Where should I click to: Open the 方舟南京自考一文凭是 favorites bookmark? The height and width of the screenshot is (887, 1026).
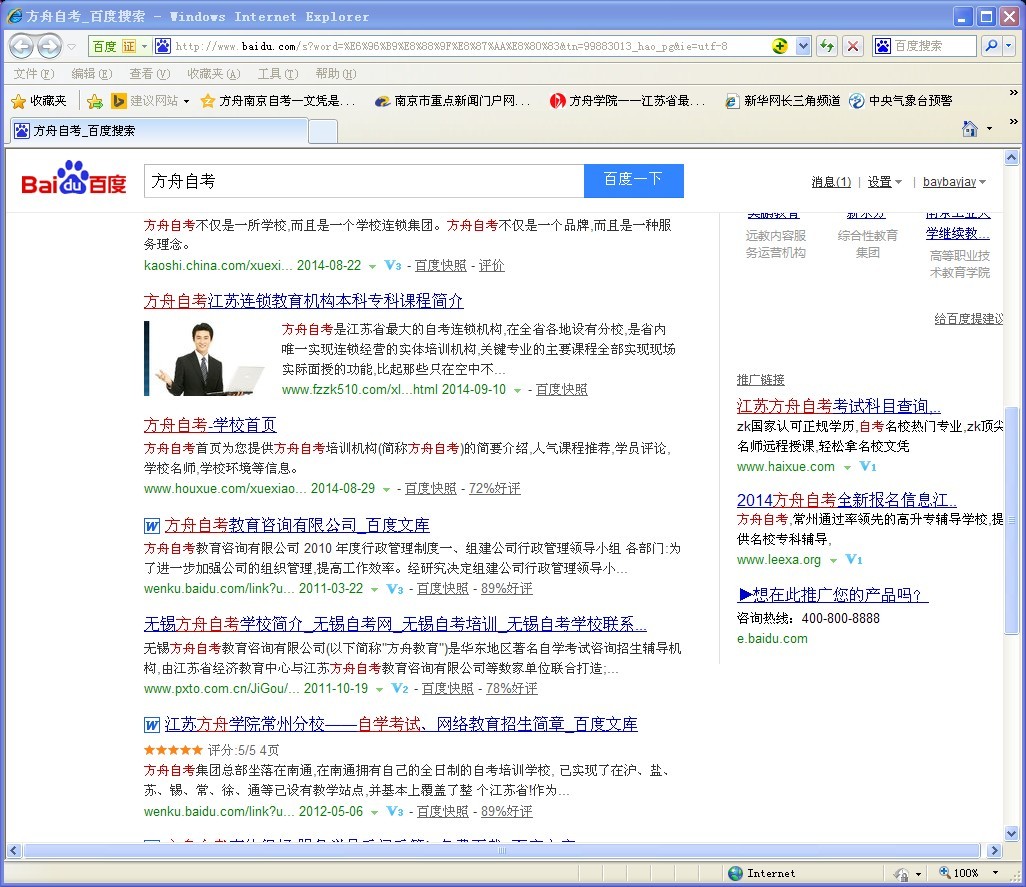point(278,101)
